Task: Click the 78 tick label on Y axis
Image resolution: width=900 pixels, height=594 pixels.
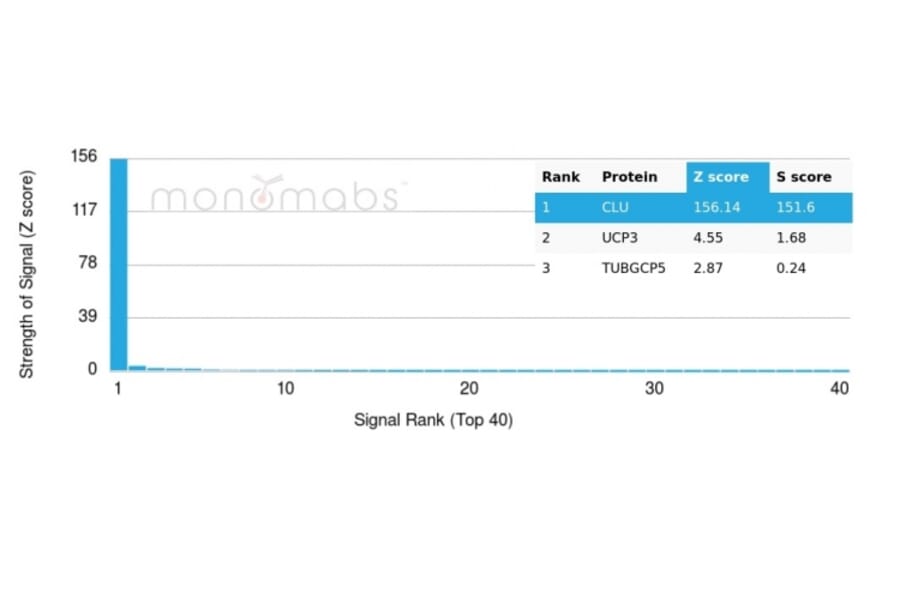Action: pos(88,263)
